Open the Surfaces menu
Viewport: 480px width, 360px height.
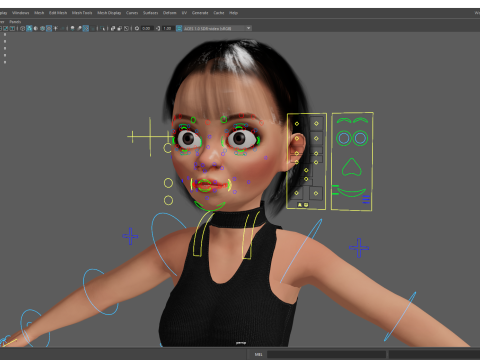click(151, 13)
